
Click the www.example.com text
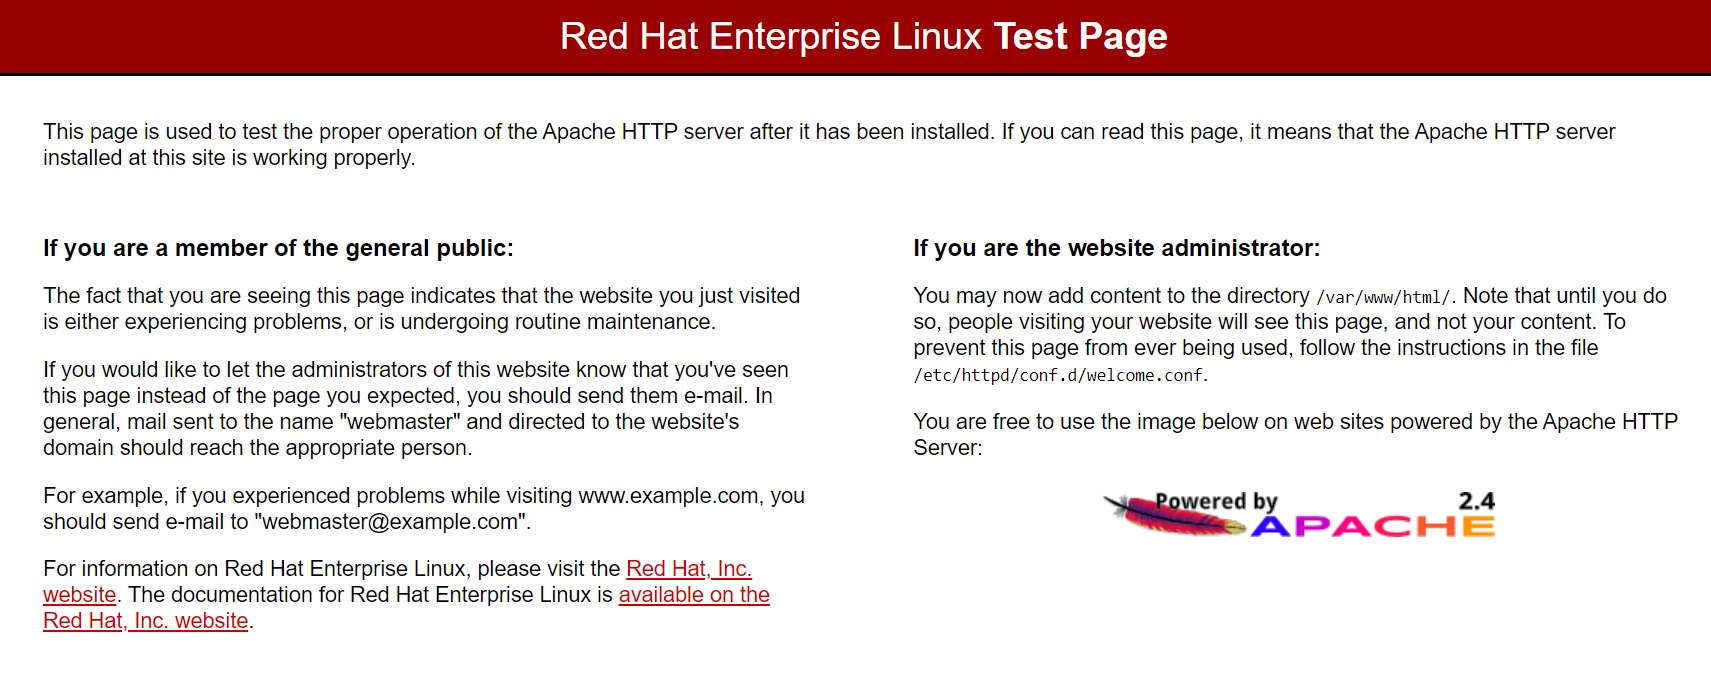click(668, 496)
